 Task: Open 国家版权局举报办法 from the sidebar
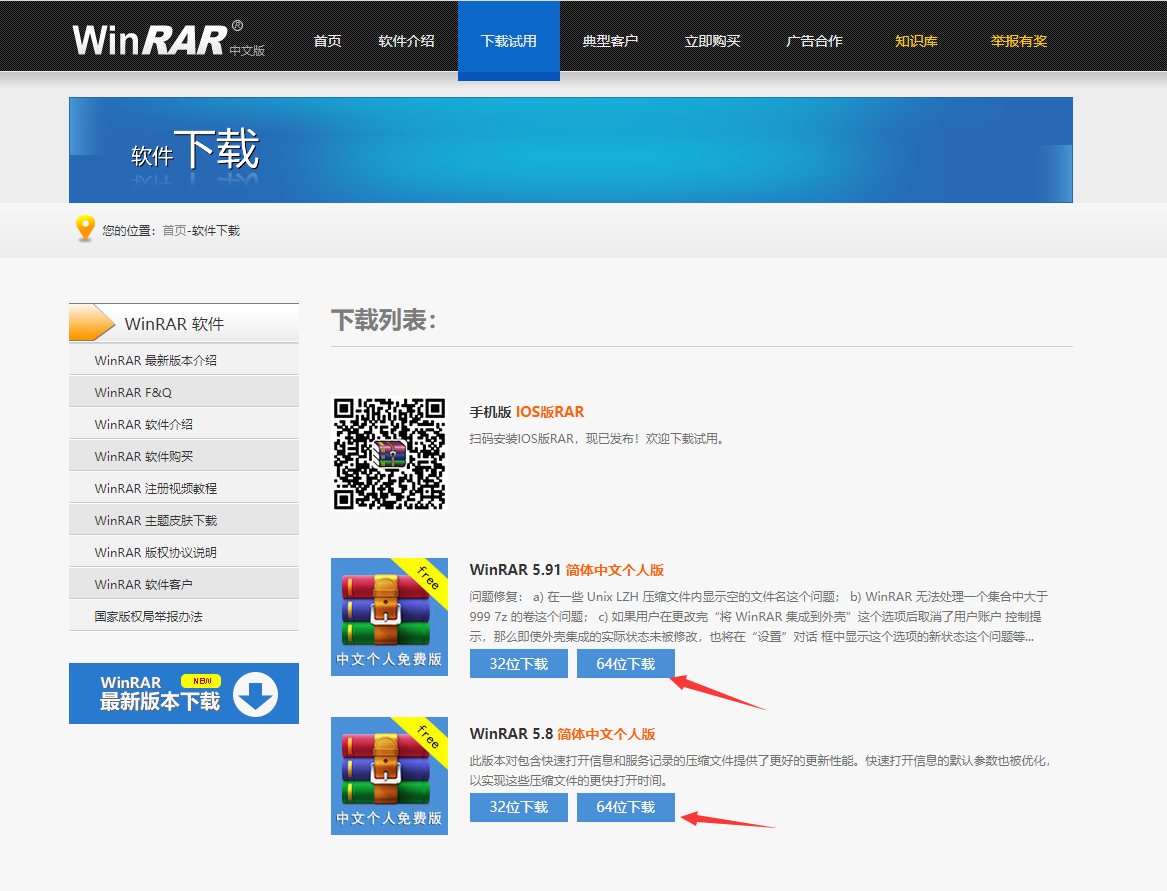click(x=150, y=614)
